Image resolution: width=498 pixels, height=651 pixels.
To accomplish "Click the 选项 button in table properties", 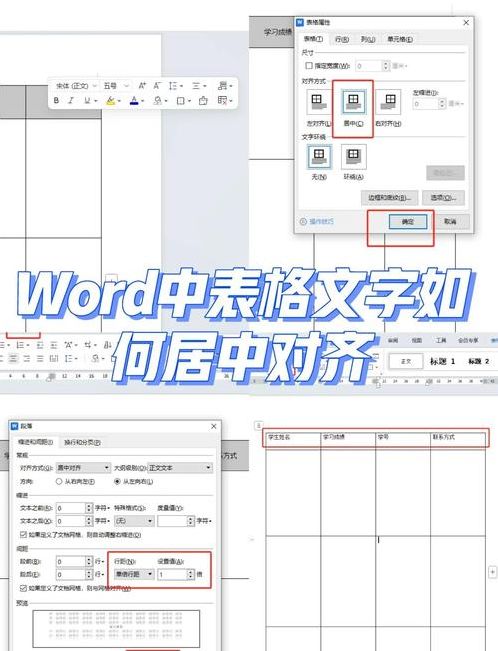I will [443, 198].
